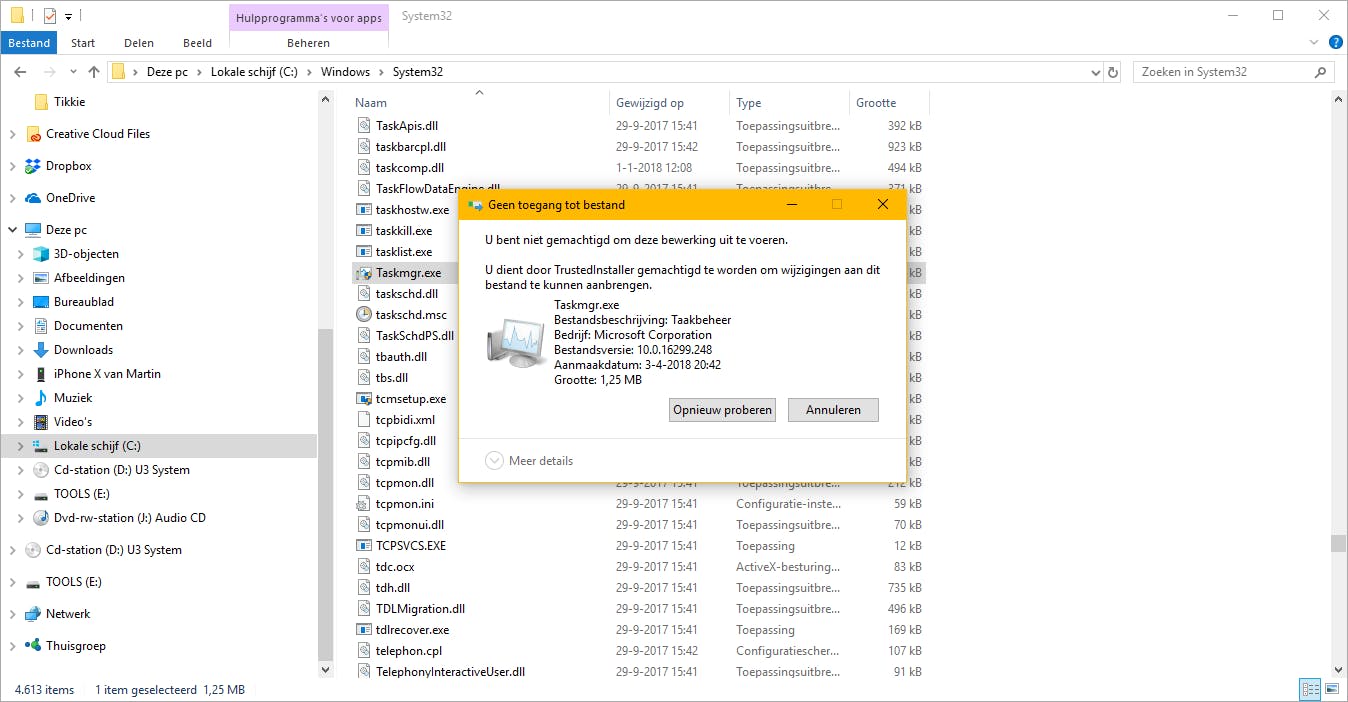The width and height of the screenshot is (1348, 702).
Task: Select the tcpbidi.xml file
Action: click(x=404, y=420)
